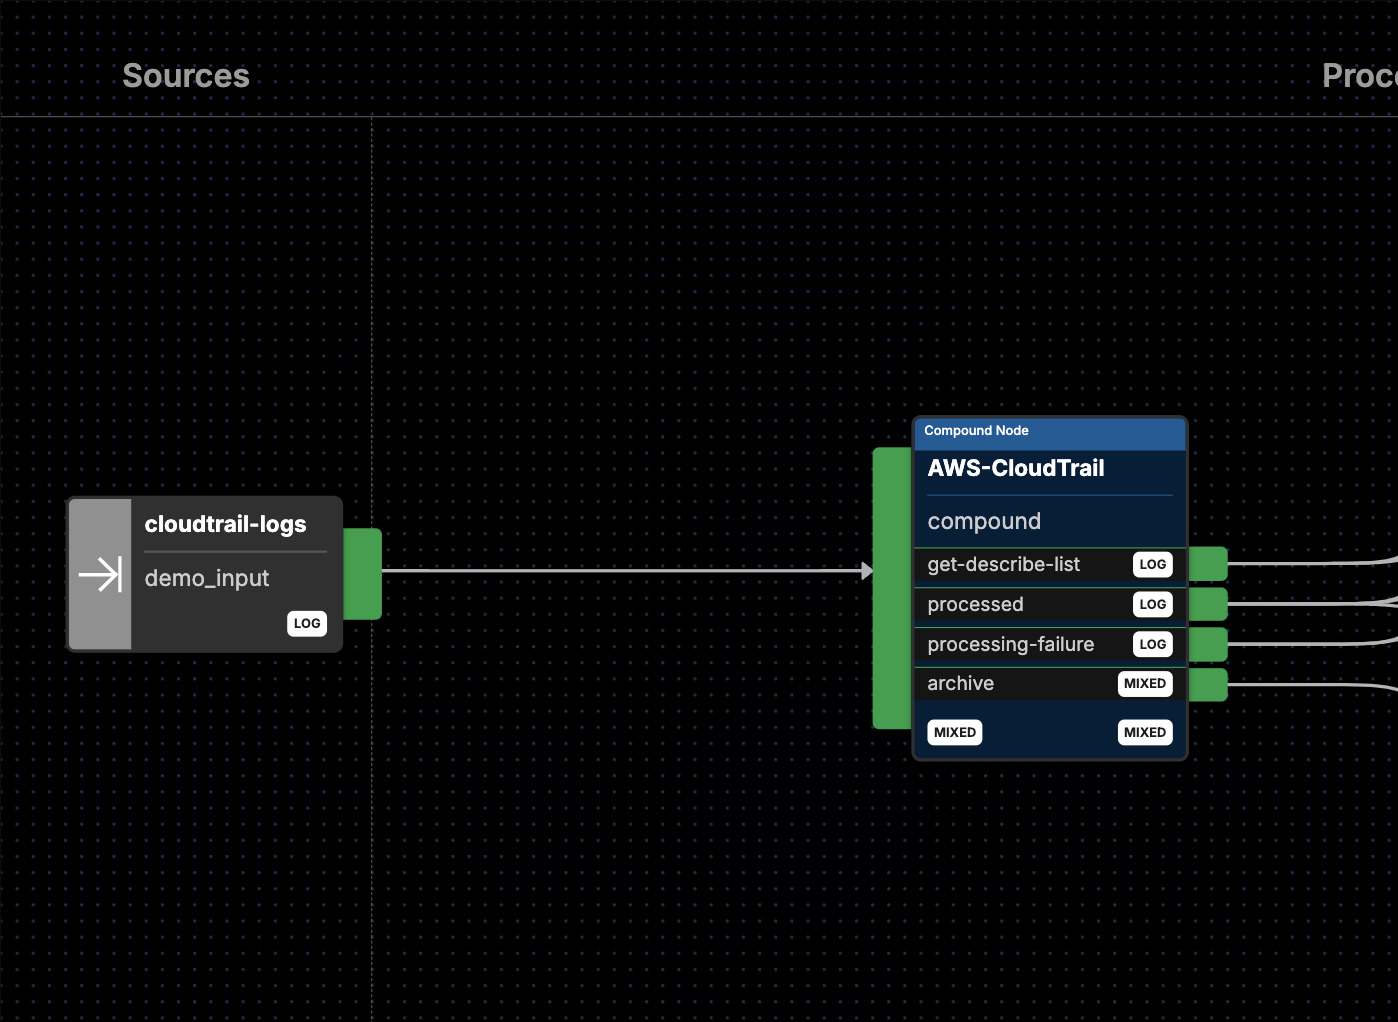Click the LOG badge beside get-describe-list

[x=1153, y=564]
